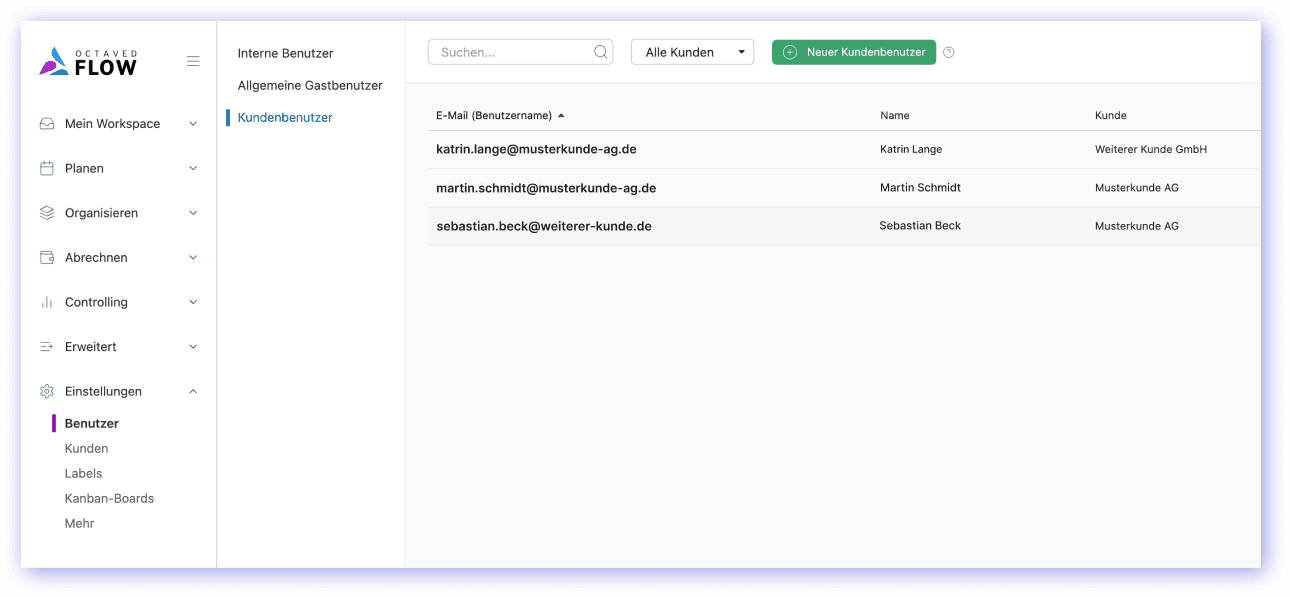Screen dimensions: 1290x597
Task: Click the Octaved Flow logo
Action: 88,62
